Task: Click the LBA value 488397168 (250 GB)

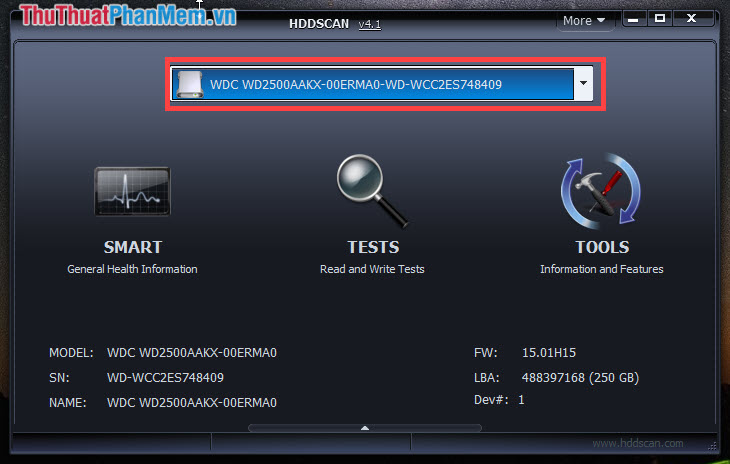Action: pyautogui.click(x=580, y=377)
